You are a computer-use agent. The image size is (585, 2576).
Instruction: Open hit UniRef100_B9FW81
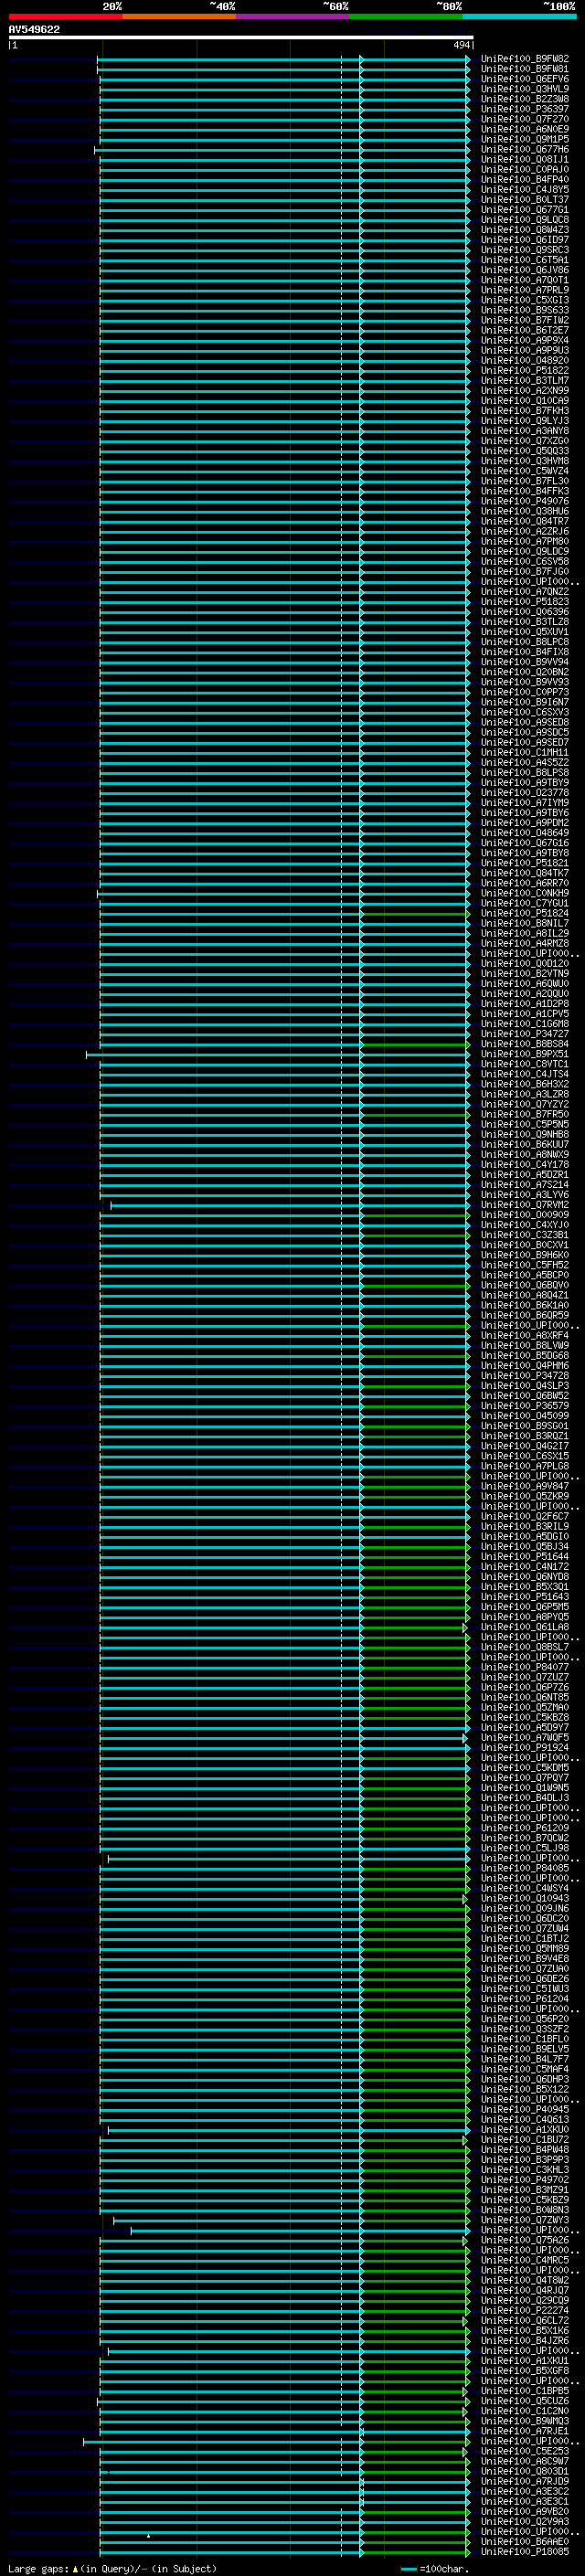(524, 69)
